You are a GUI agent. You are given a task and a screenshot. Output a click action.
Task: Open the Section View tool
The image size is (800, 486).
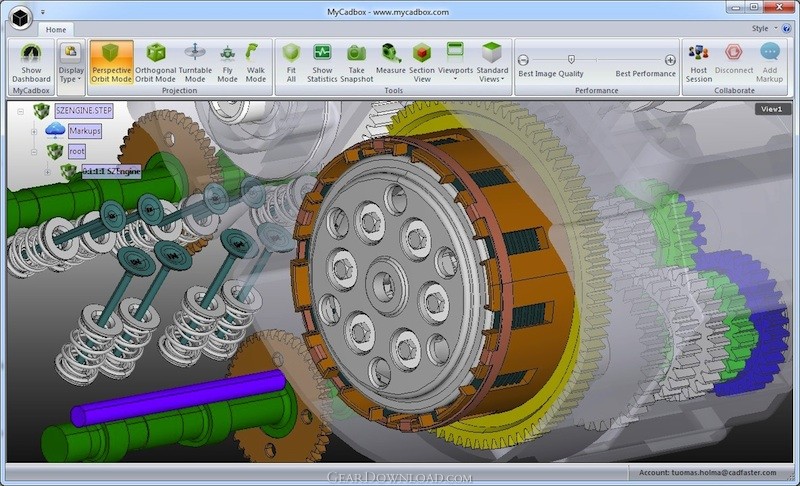point(422,63)
